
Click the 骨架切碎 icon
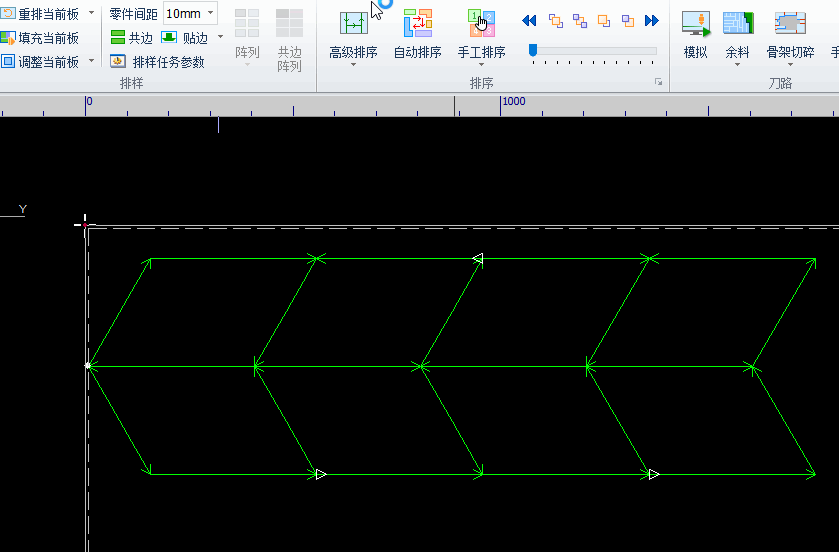[x=790, y=22]
